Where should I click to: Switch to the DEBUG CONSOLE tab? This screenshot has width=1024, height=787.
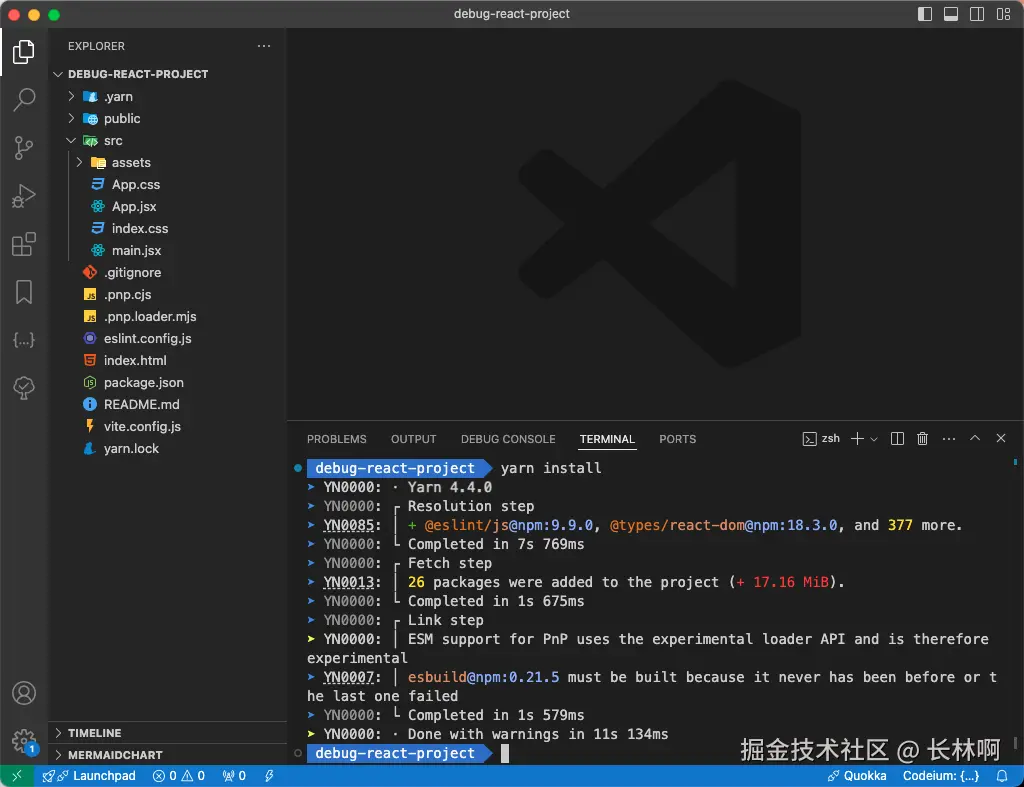508,439
